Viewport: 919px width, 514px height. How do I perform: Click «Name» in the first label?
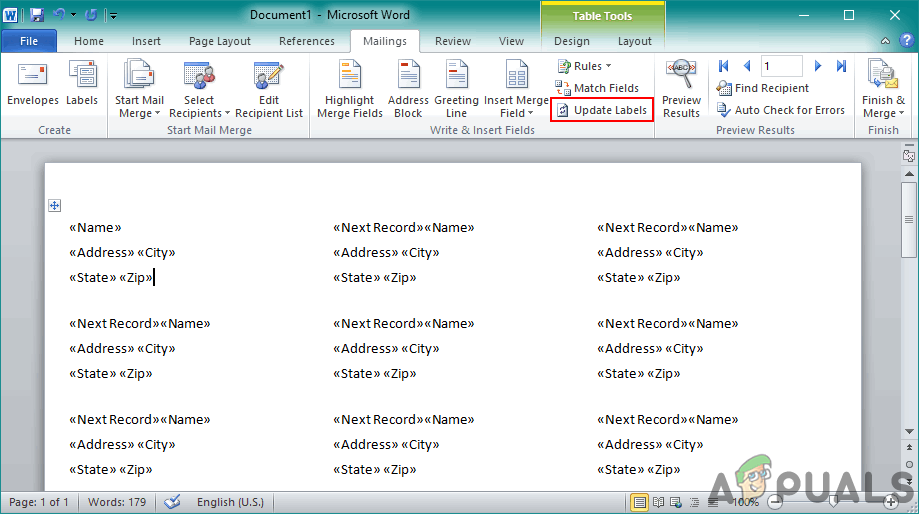pyautogui.click(x=95, y=227)
